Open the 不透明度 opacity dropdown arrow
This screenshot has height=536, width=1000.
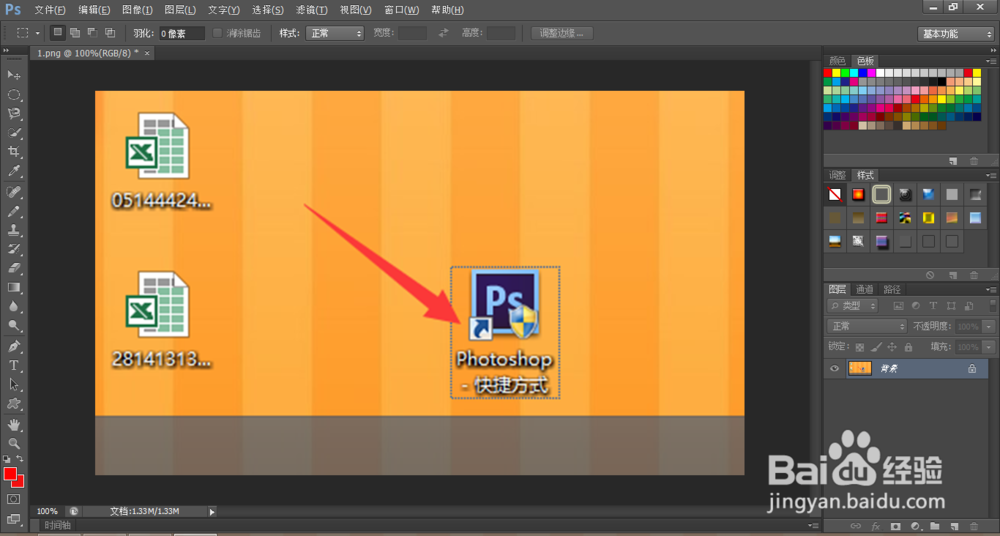pos(989,326)
